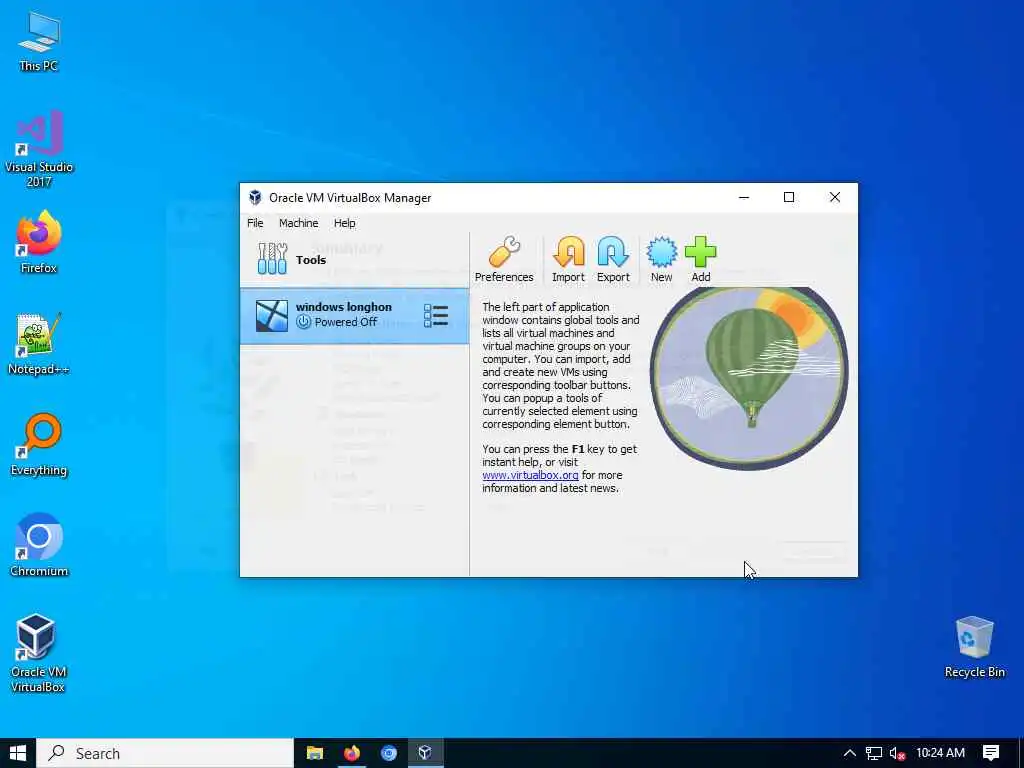Screen dimensions: 1024x768
Task: Select the Everything search desktop shortcut
Action: 39,445
